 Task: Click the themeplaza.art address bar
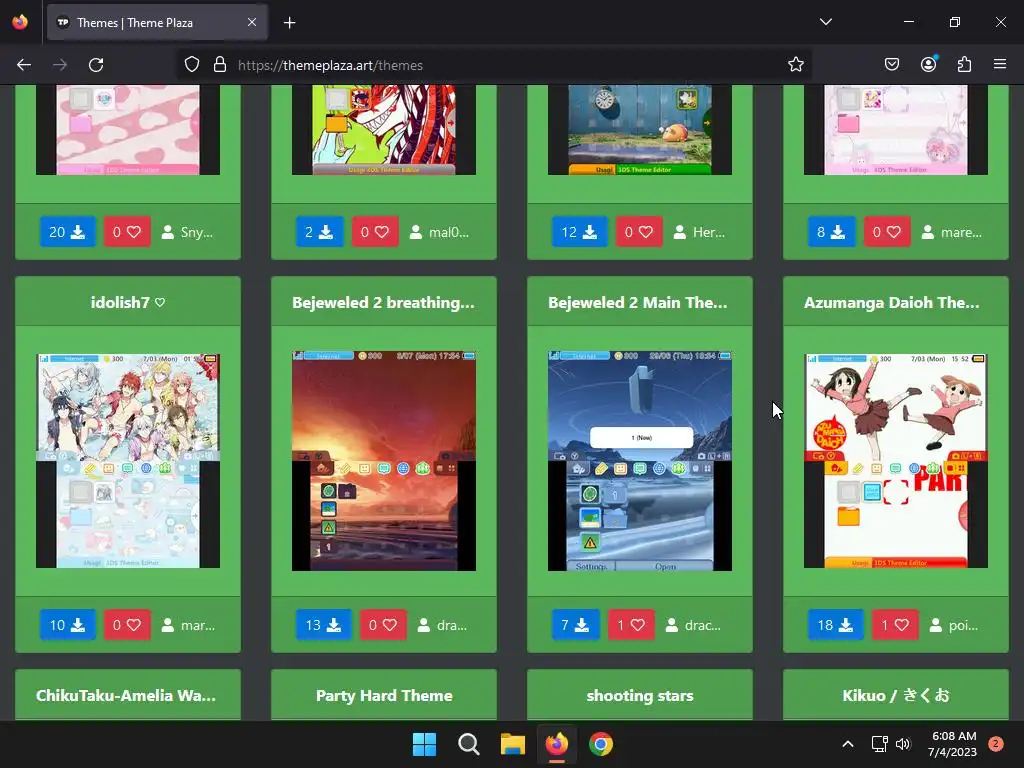tap(496, 65)
